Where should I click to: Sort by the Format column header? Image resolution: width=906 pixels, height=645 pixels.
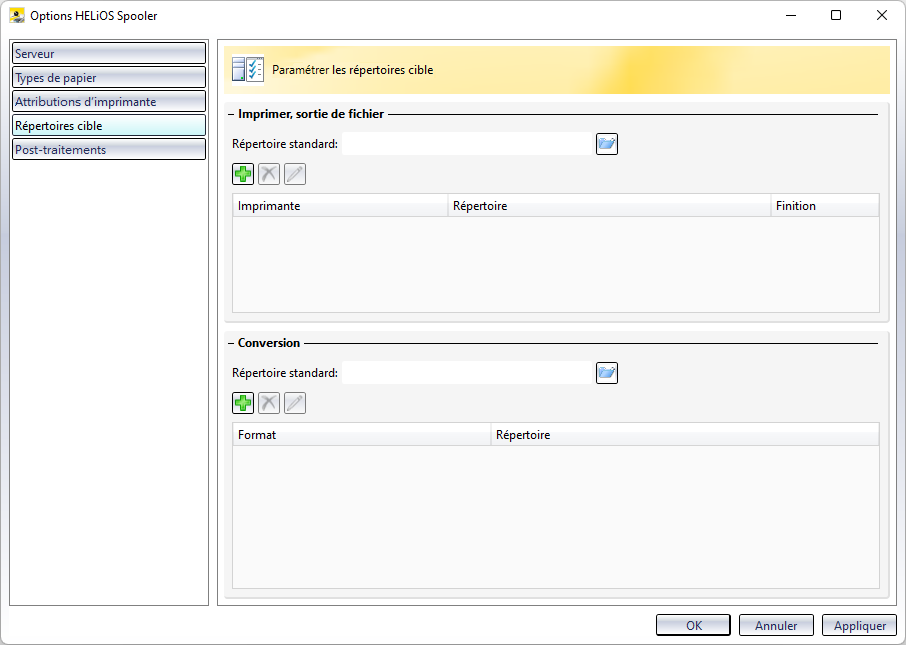(x=362, y=435)
